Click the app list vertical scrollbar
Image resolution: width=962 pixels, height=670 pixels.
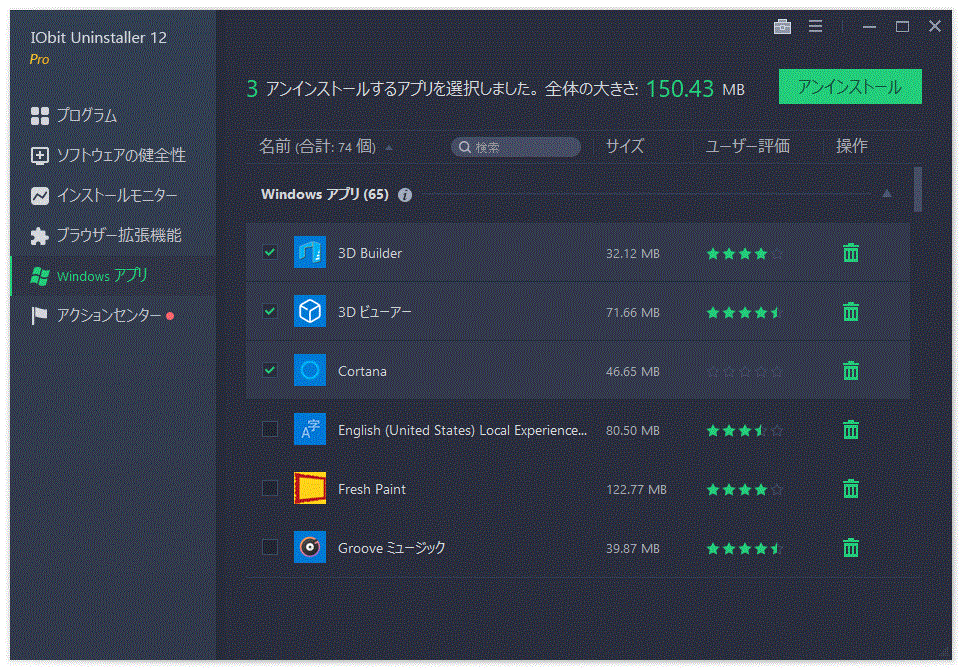[x=918, y=190]
